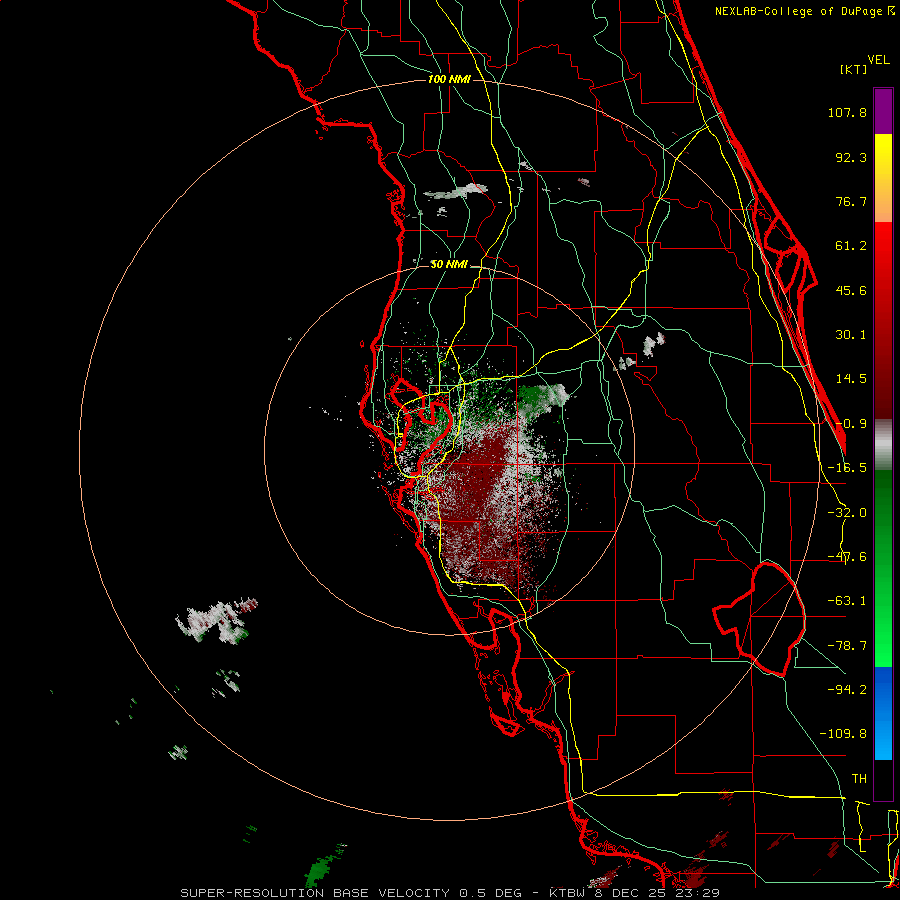Viewport: 900px width, 900px height.
Task: Select the -63.1 scale value
Action: tap(847, 601)
